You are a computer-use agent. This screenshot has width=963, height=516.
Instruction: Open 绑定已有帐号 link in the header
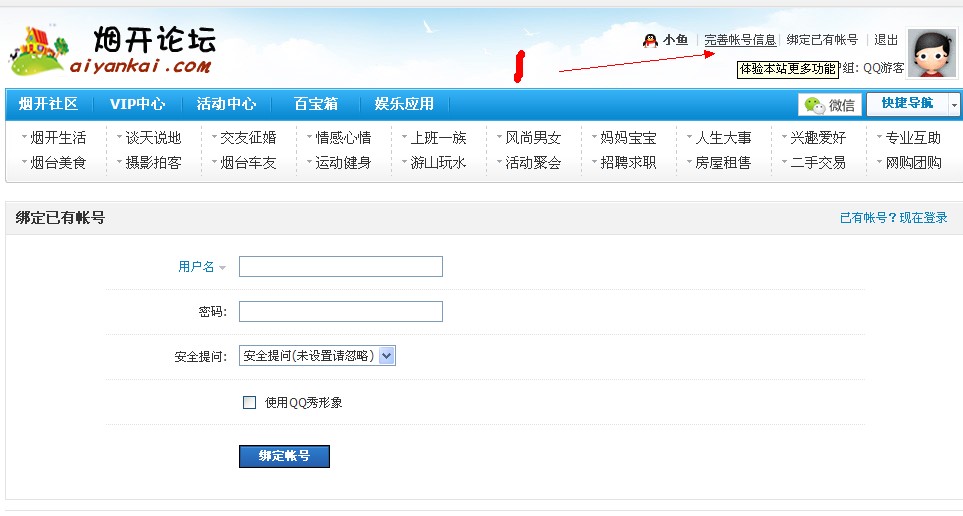(x=822, y=40)
